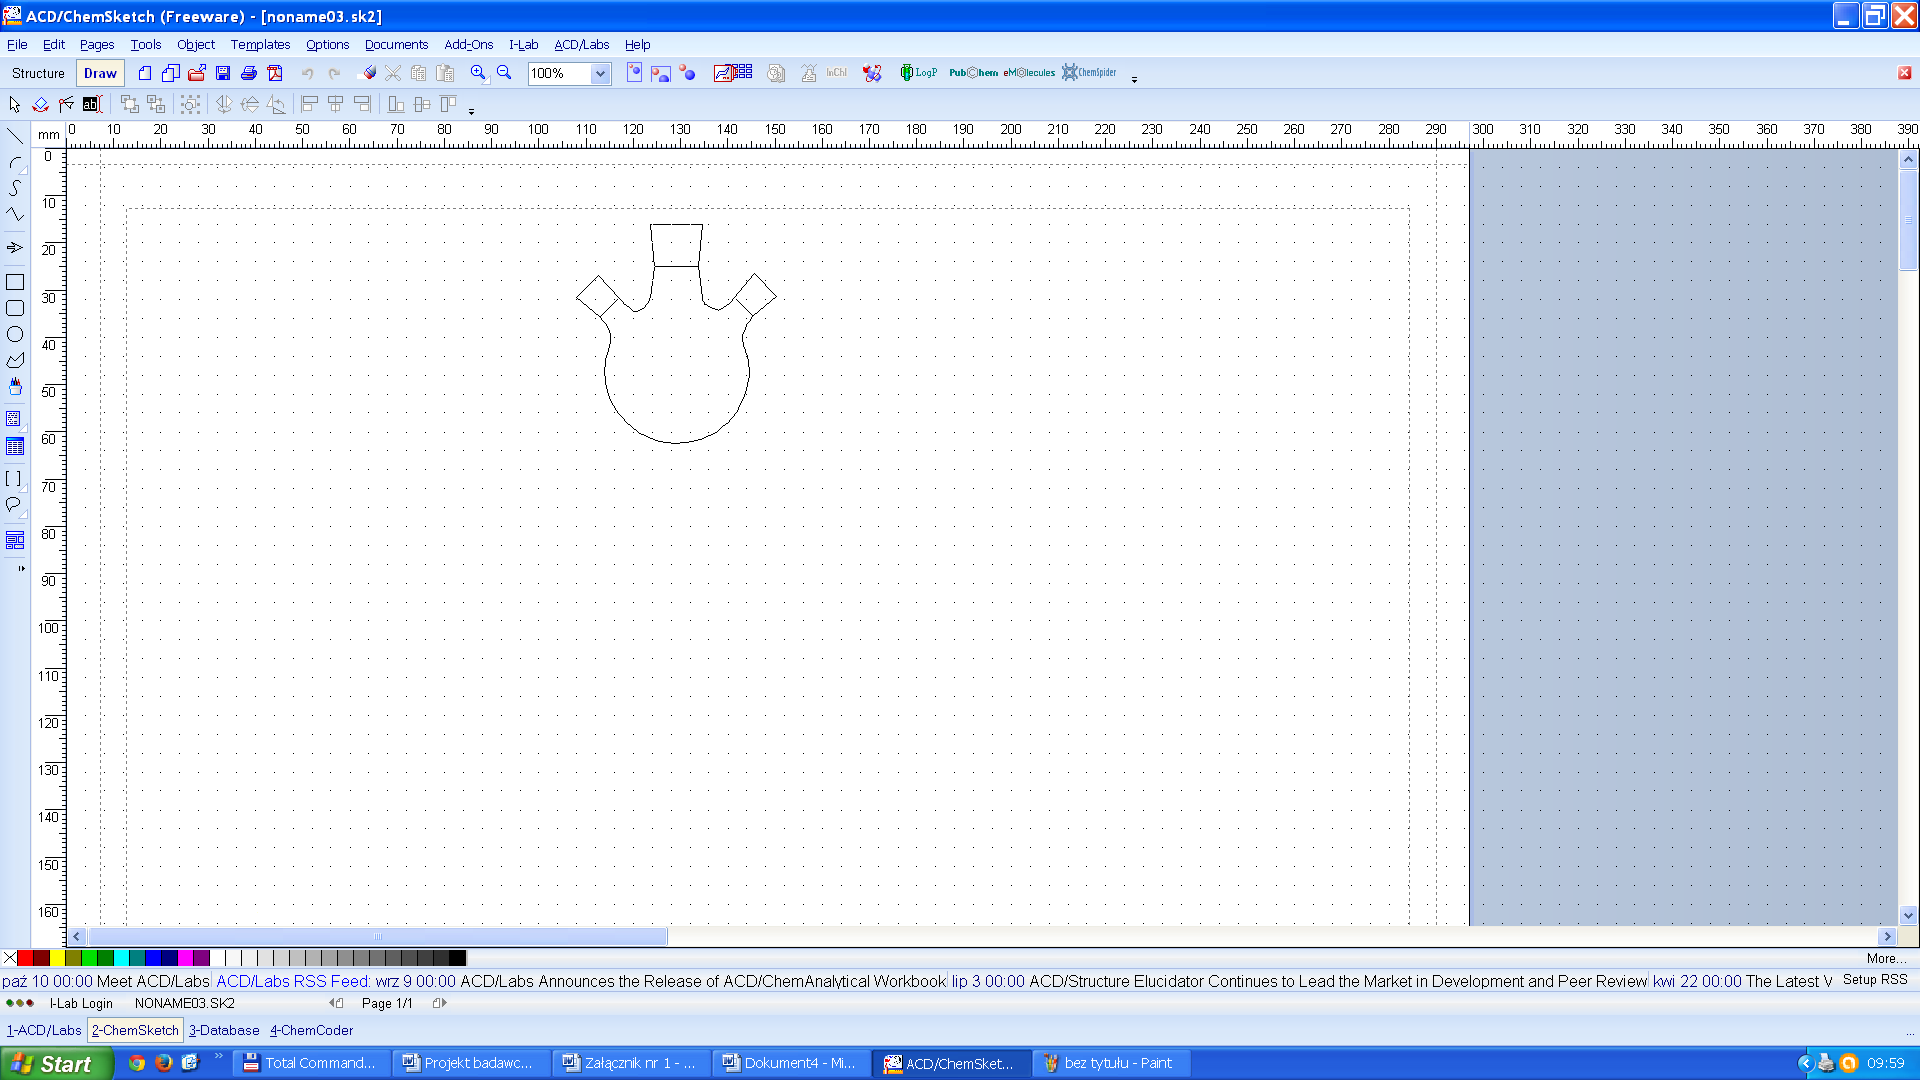Choose the Select/Move arrow tool
Image resolution: width=1920 pixels, height=1080 pixels.
click(15, 104)
